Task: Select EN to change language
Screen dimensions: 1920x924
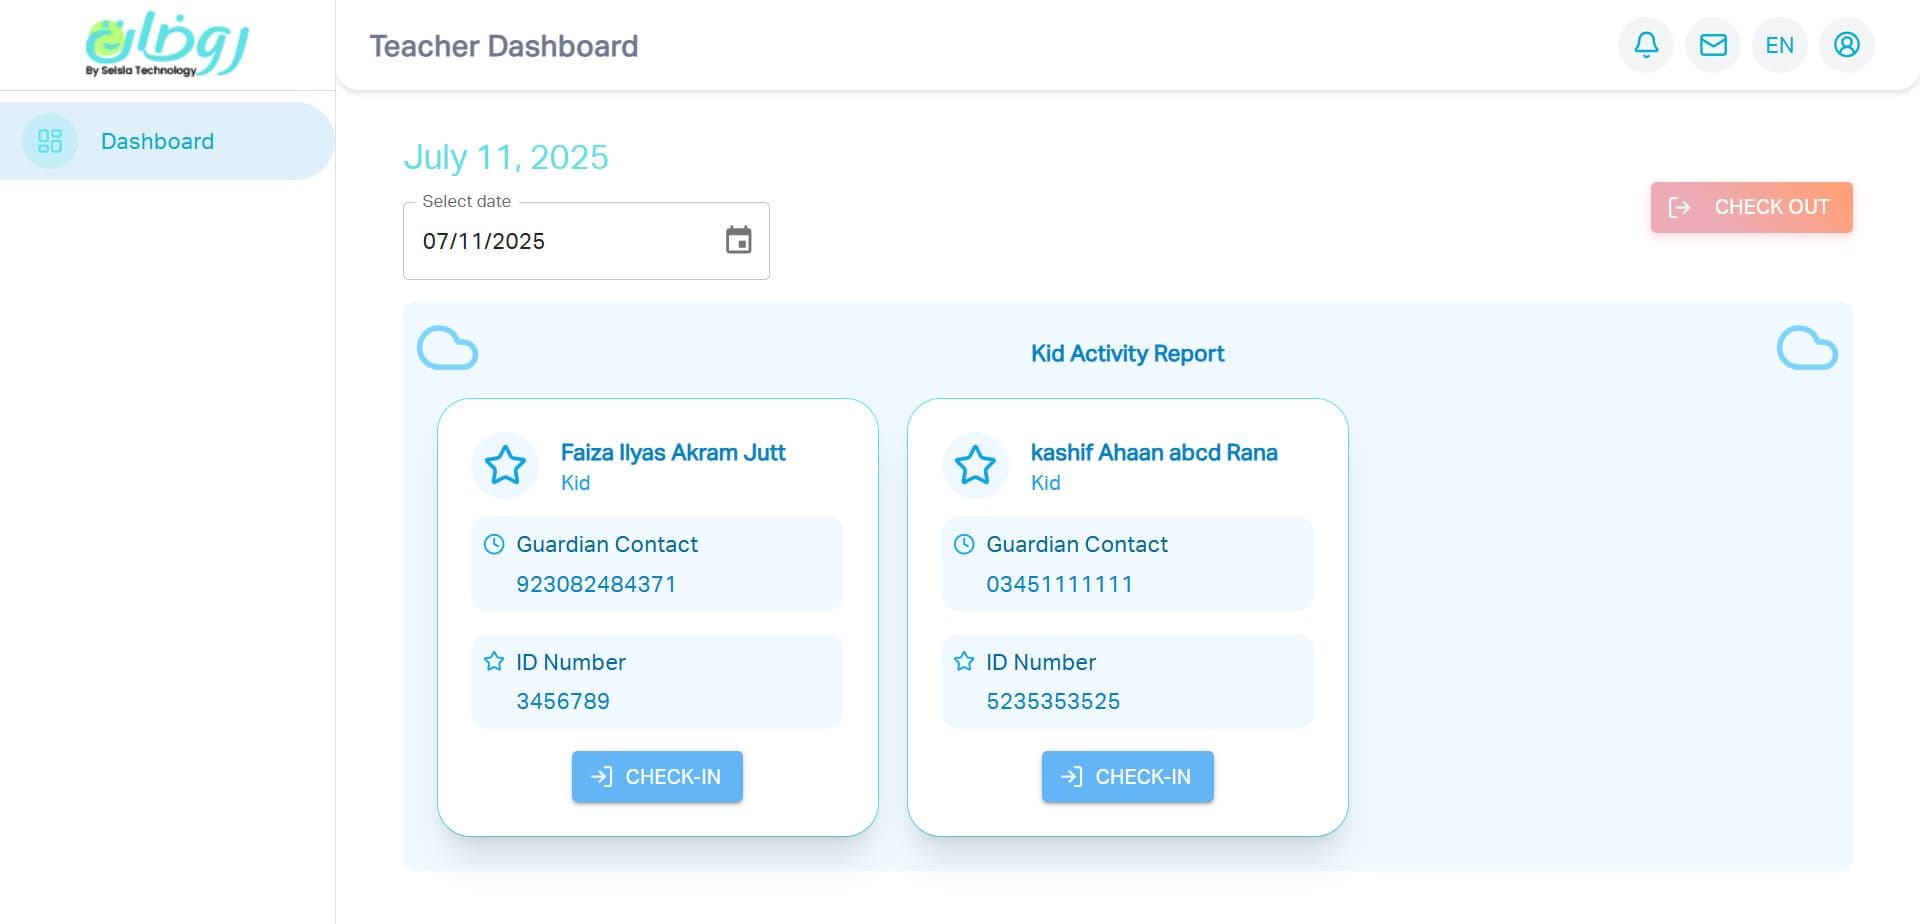Action: coord(1779,44)
